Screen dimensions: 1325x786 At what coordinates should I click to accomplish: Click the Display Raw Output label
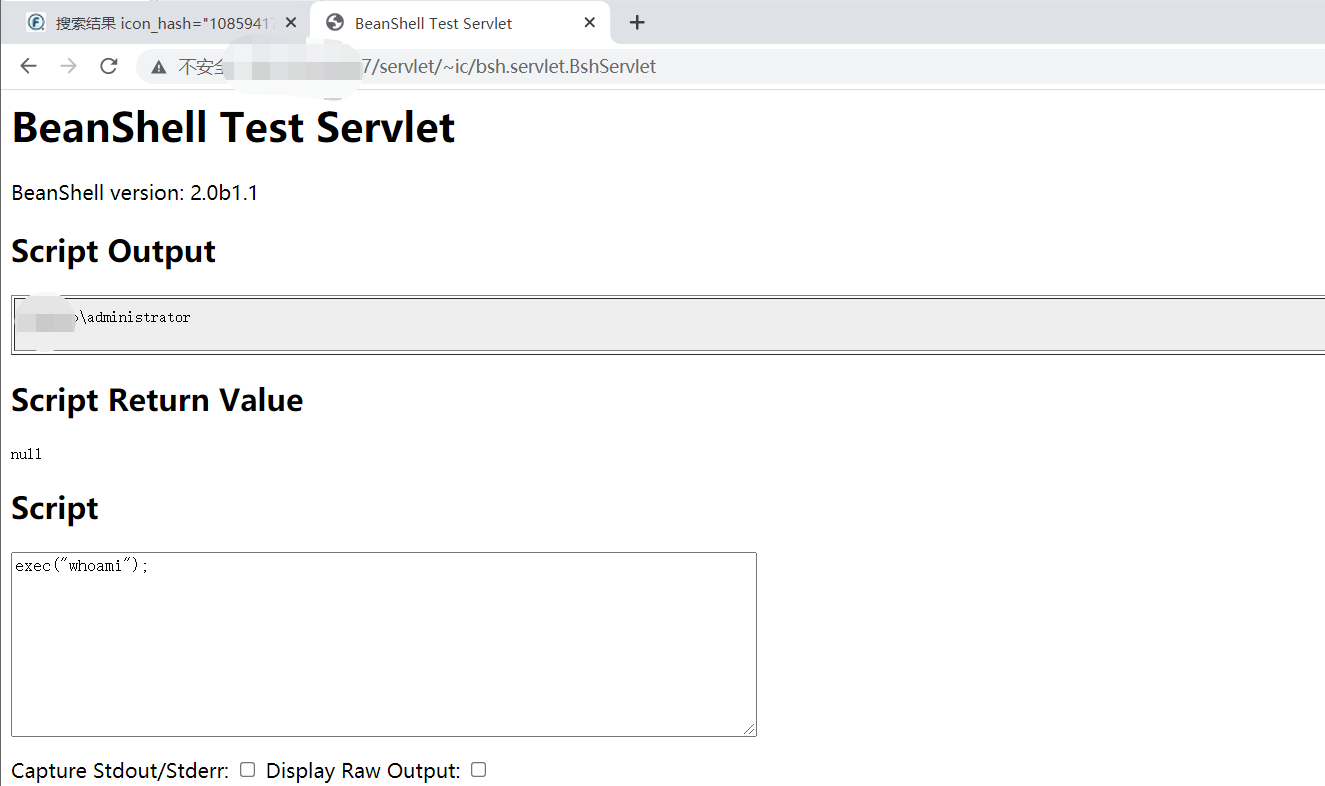363,771
